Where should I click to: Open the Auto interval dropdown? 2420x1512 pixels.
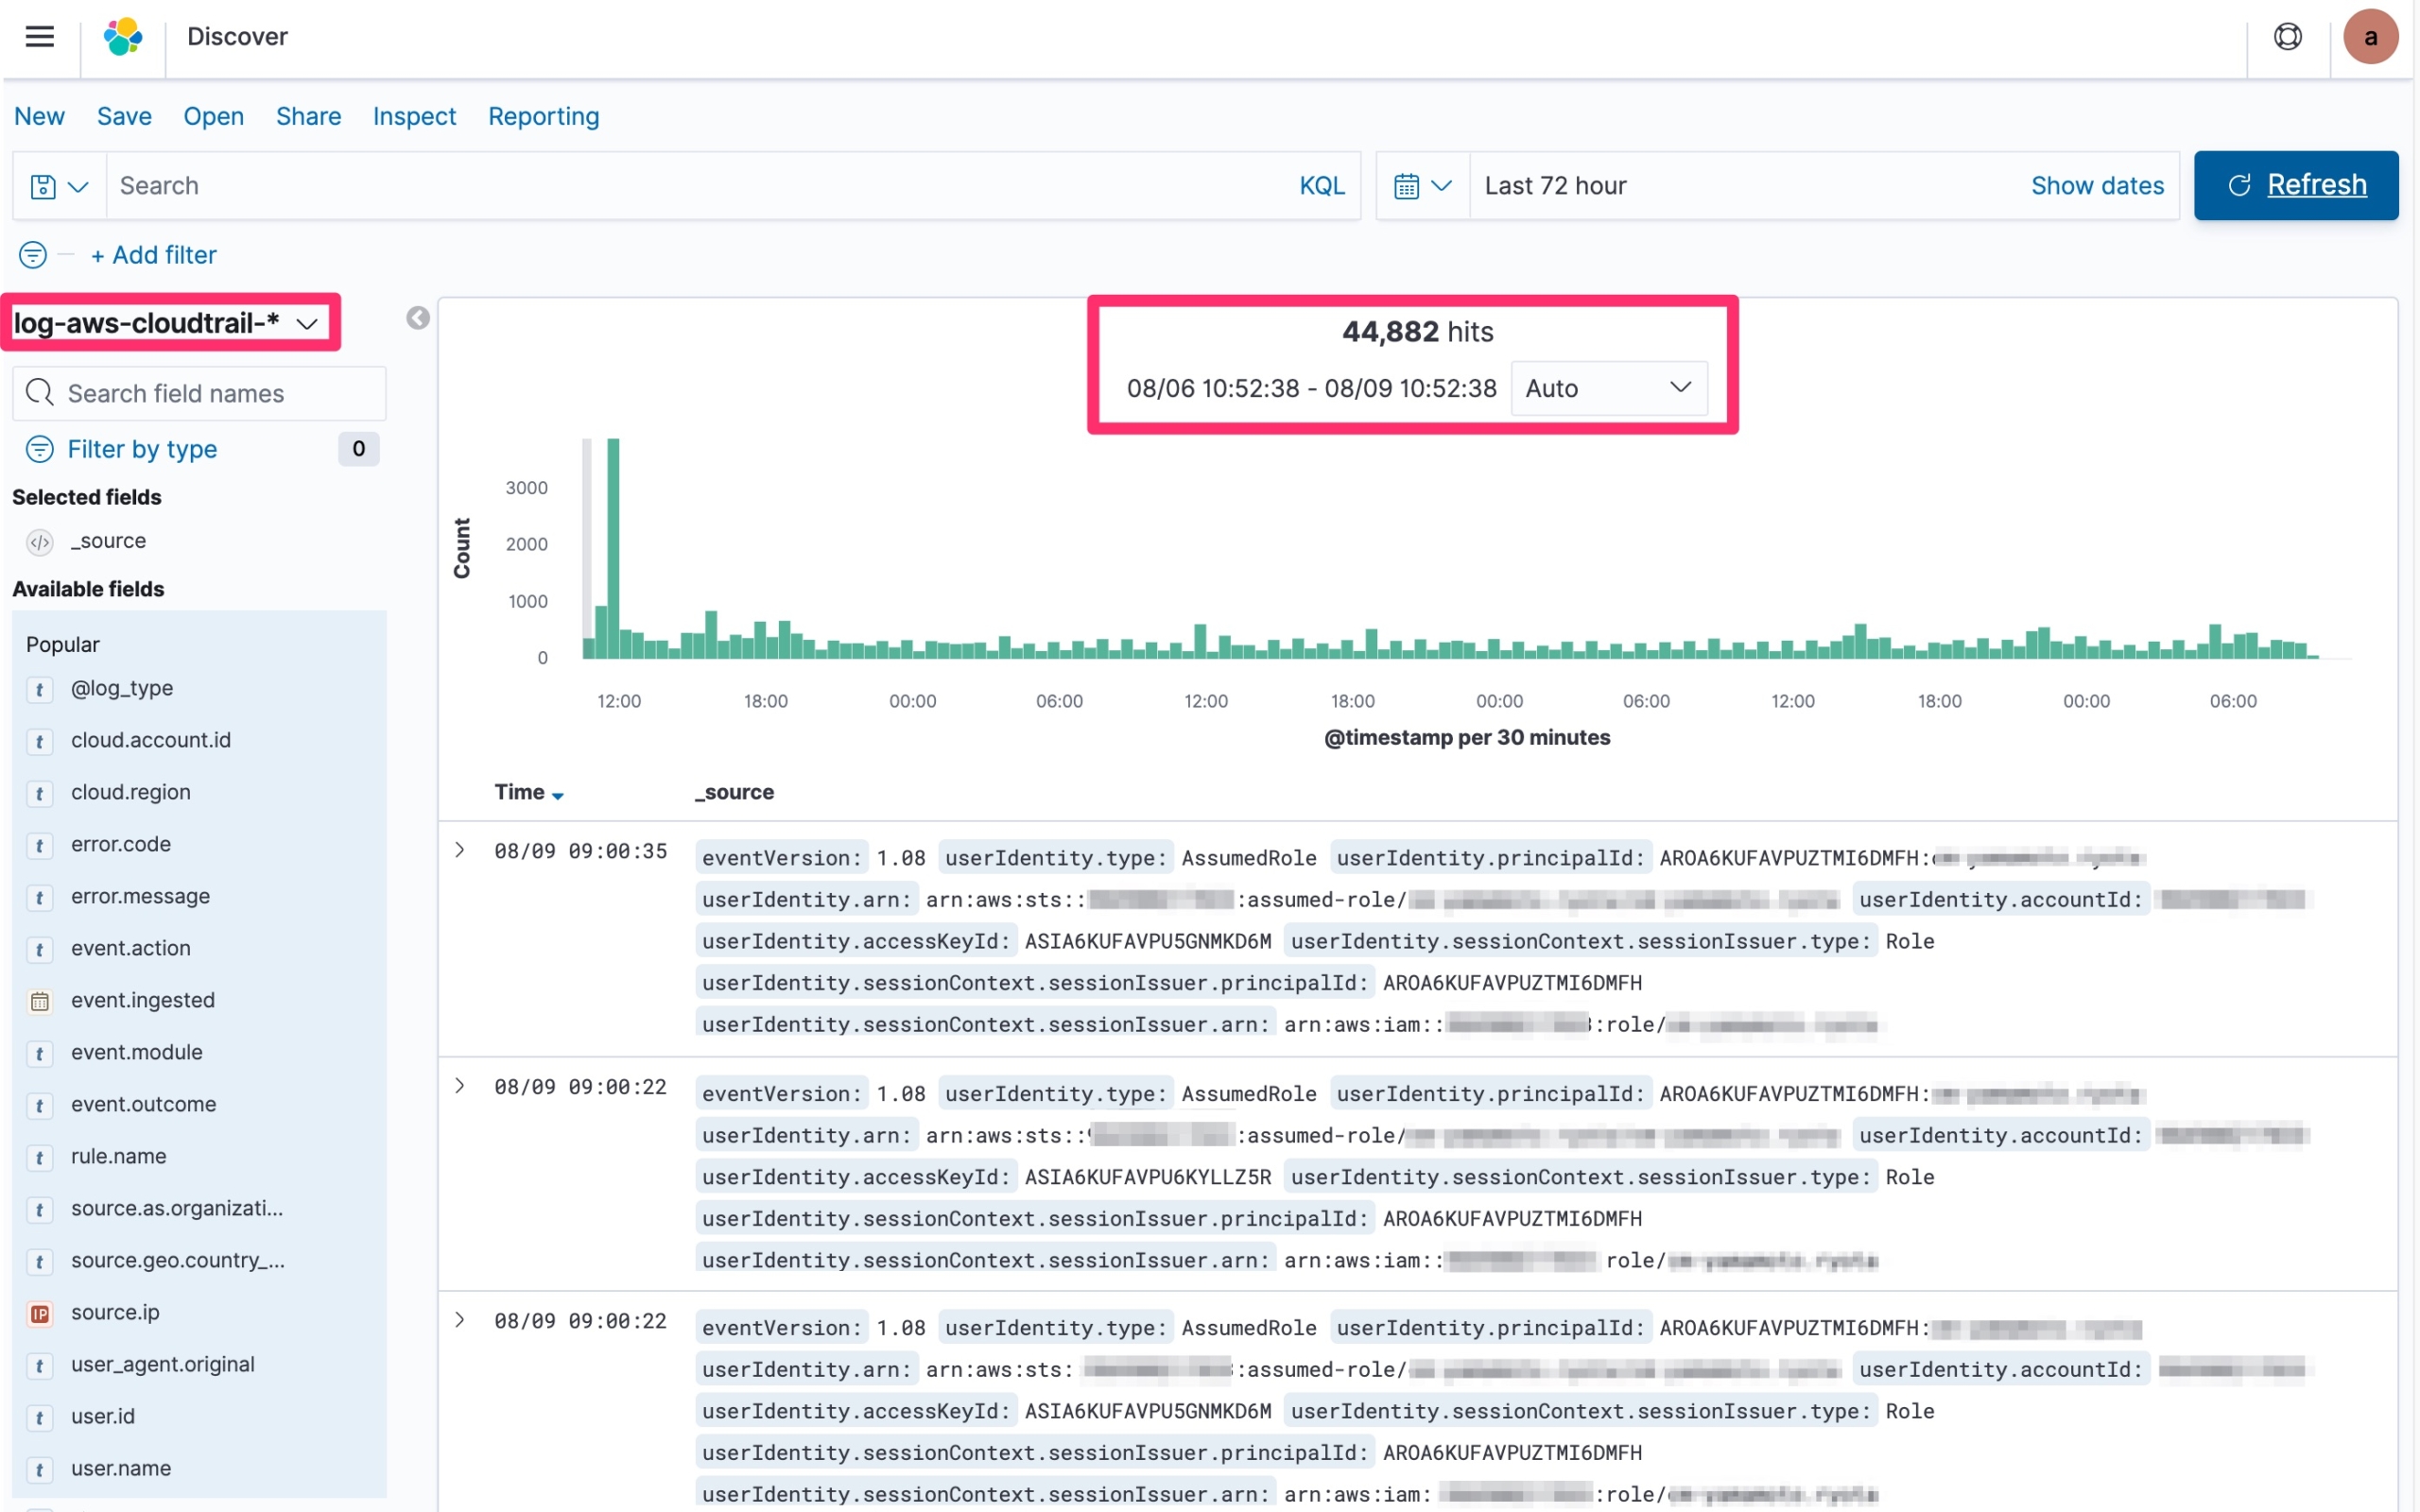tap(1609, 388)
